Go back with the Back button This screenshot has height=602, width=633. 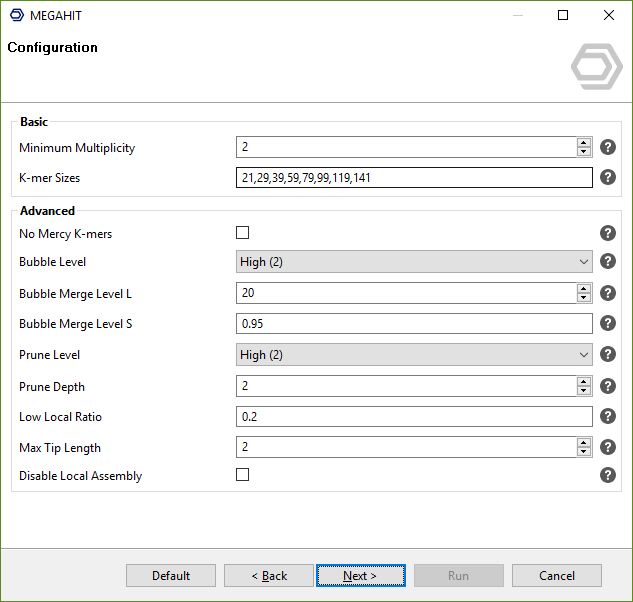268,576
